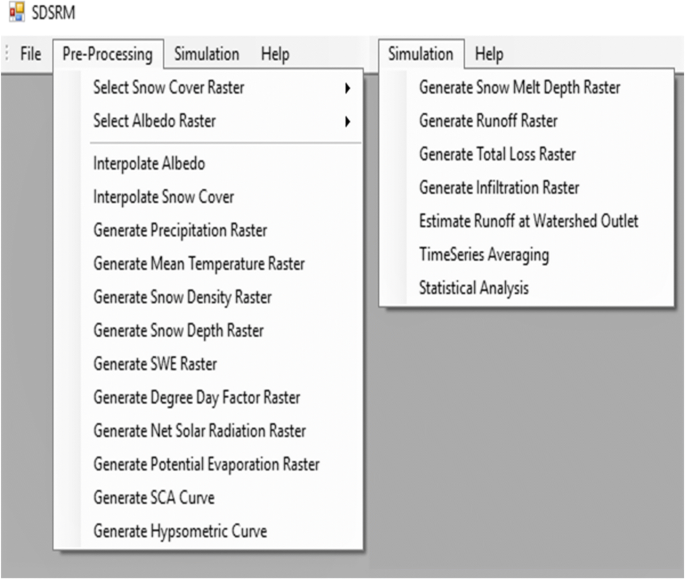Image resolution: width=685 pixels, height=579 pixels.
Task: Click the SDSRM application icon
Action: pyautogui.click(x=14, y=14)
